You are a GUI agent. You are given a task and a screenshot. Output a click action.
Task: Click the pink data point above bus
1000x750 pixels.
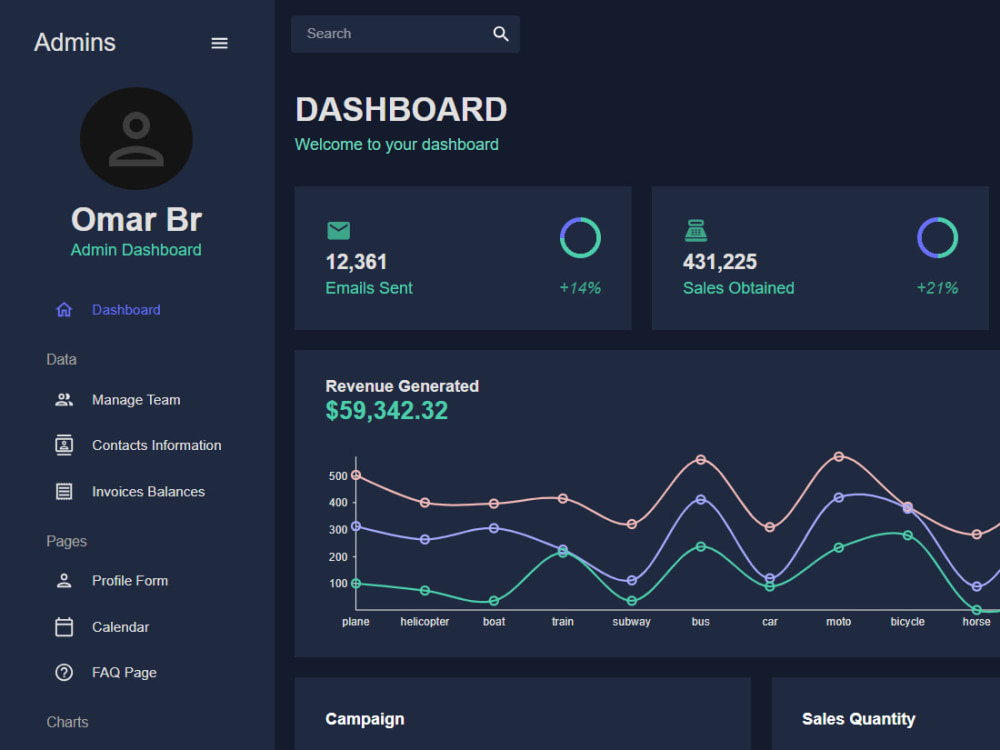[x=701, y=460]
